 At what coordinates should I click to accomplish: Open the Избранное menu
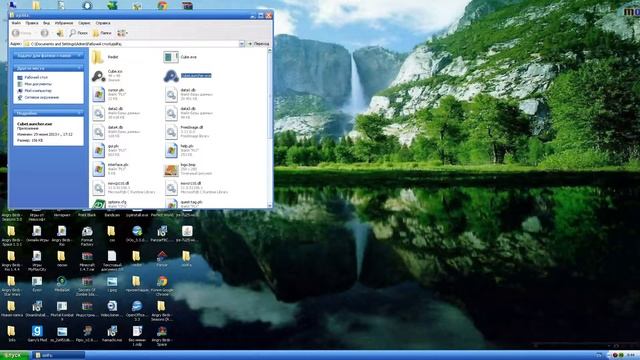(64, 23)
